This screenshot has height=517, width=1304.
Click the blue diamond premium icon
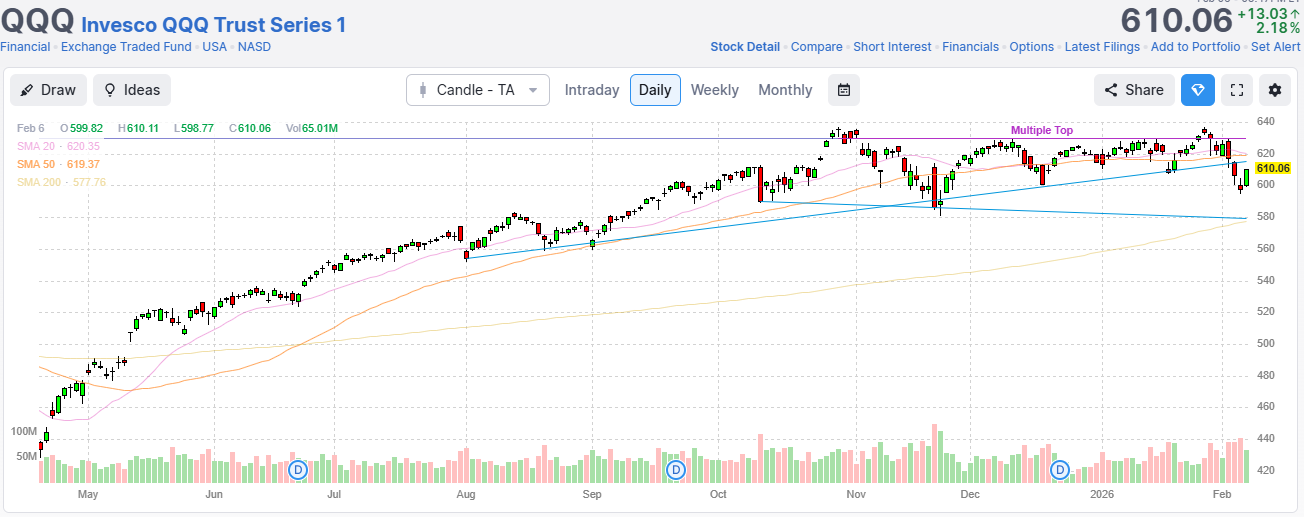pyautogui.click(x=1197, y=90)
